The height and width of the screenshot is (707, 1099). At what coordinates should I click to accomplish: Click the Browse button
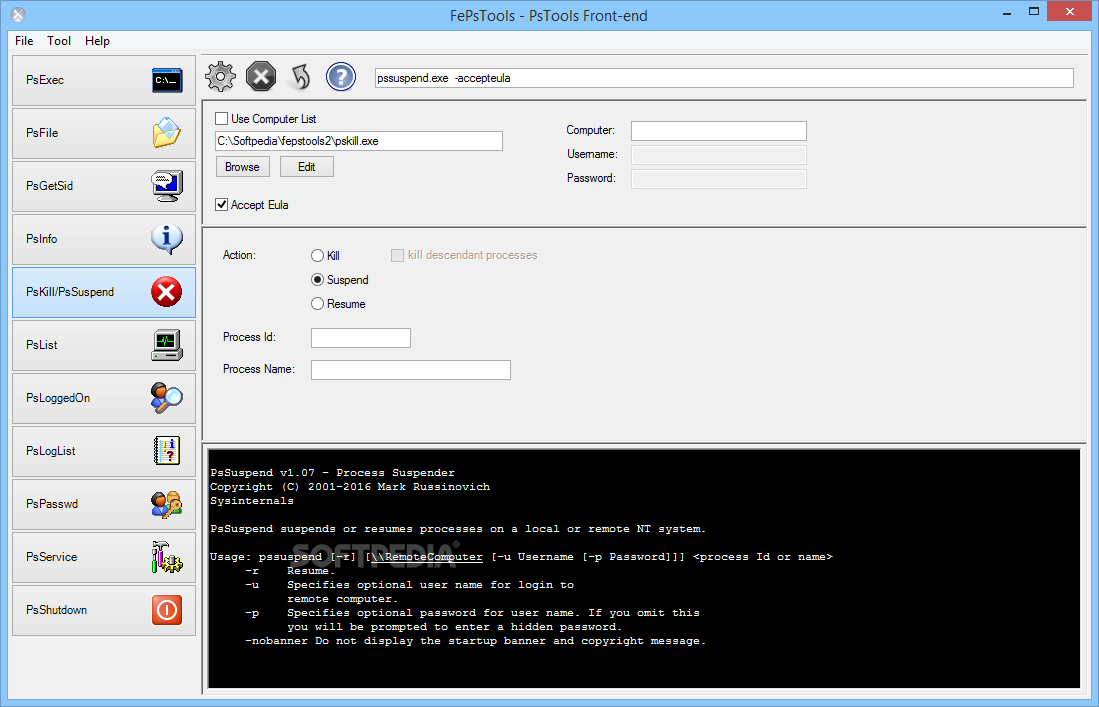pos(243,167)
